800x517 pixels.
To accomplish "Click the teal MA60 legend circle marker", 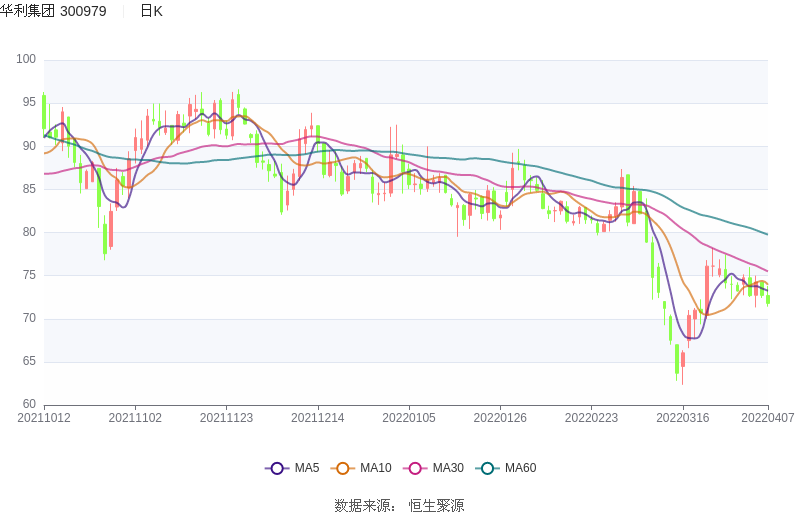I will (x=488, y=468).
